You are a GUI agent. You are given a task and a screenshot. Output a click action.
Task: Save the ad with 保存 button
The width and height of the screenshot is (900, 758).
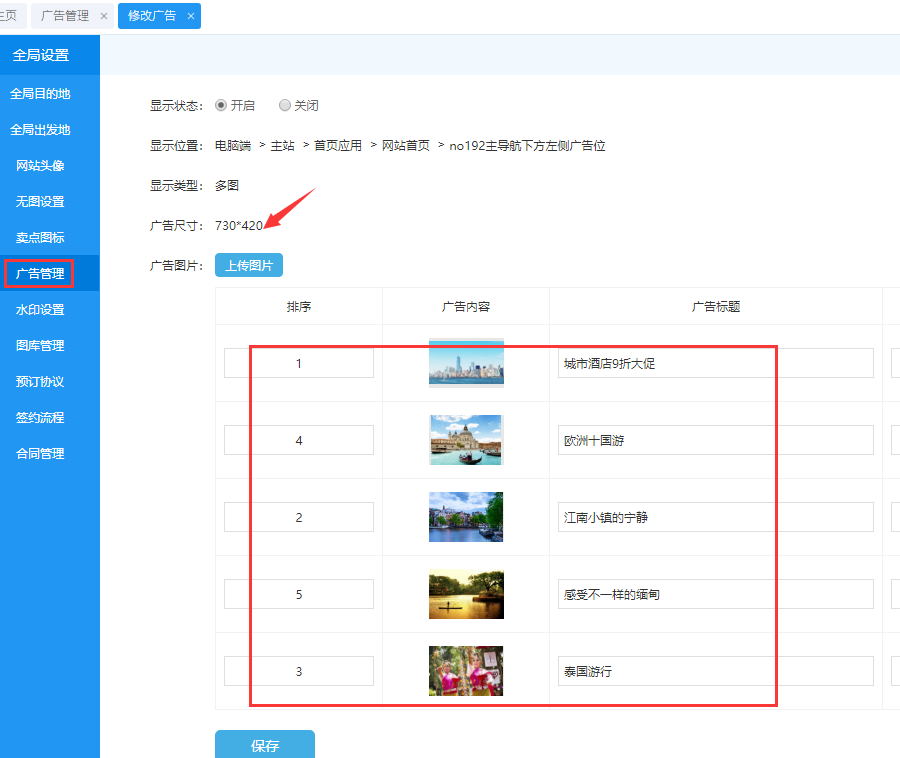pos(265,745)
